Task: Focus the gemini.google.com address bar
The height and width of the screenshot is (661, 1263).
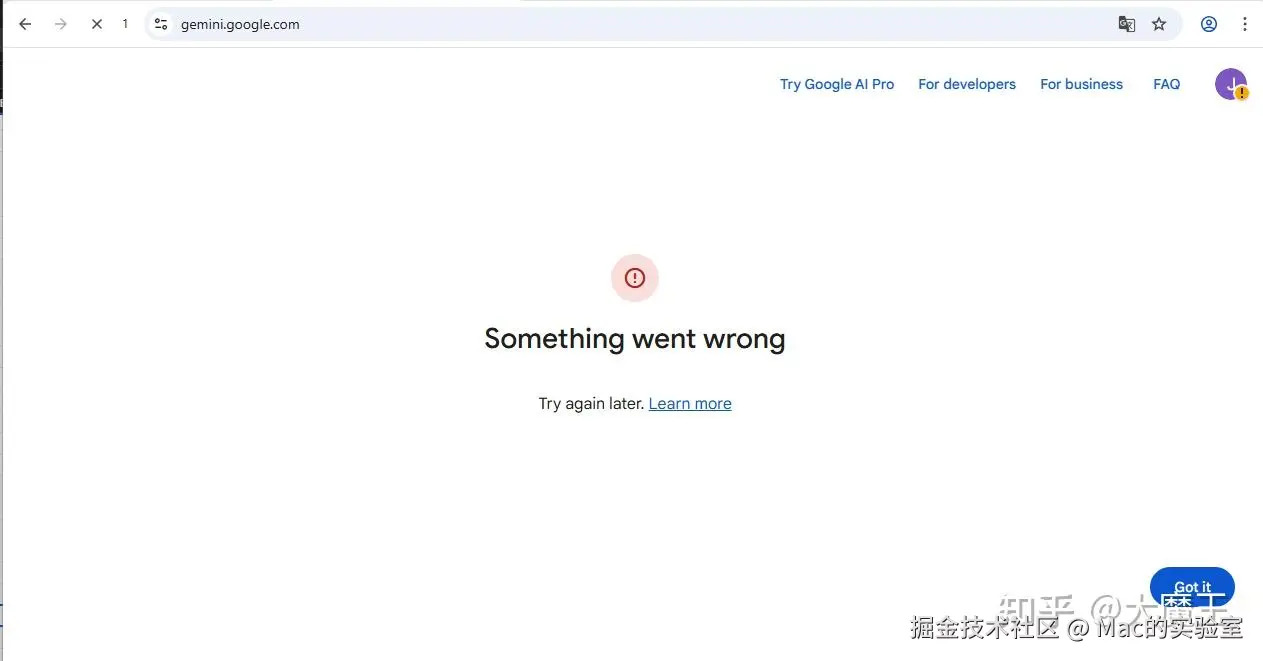Action: (x=640, y=24)
